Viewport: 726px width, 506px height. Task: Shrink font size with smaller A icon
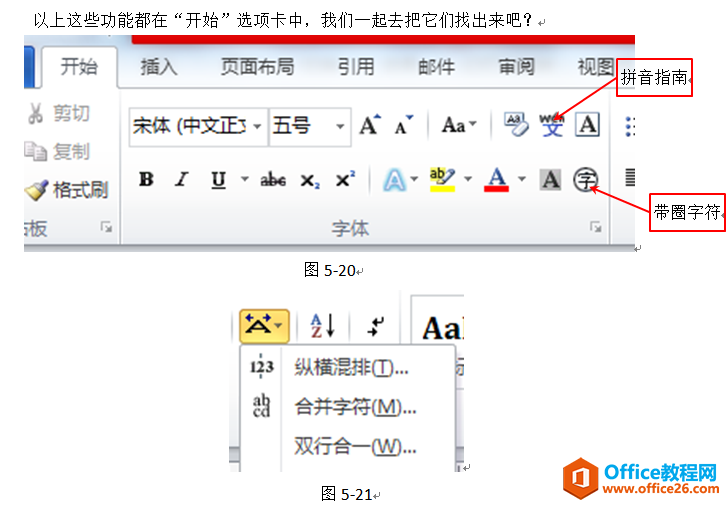pyautogui.click(x=404, y=125)
